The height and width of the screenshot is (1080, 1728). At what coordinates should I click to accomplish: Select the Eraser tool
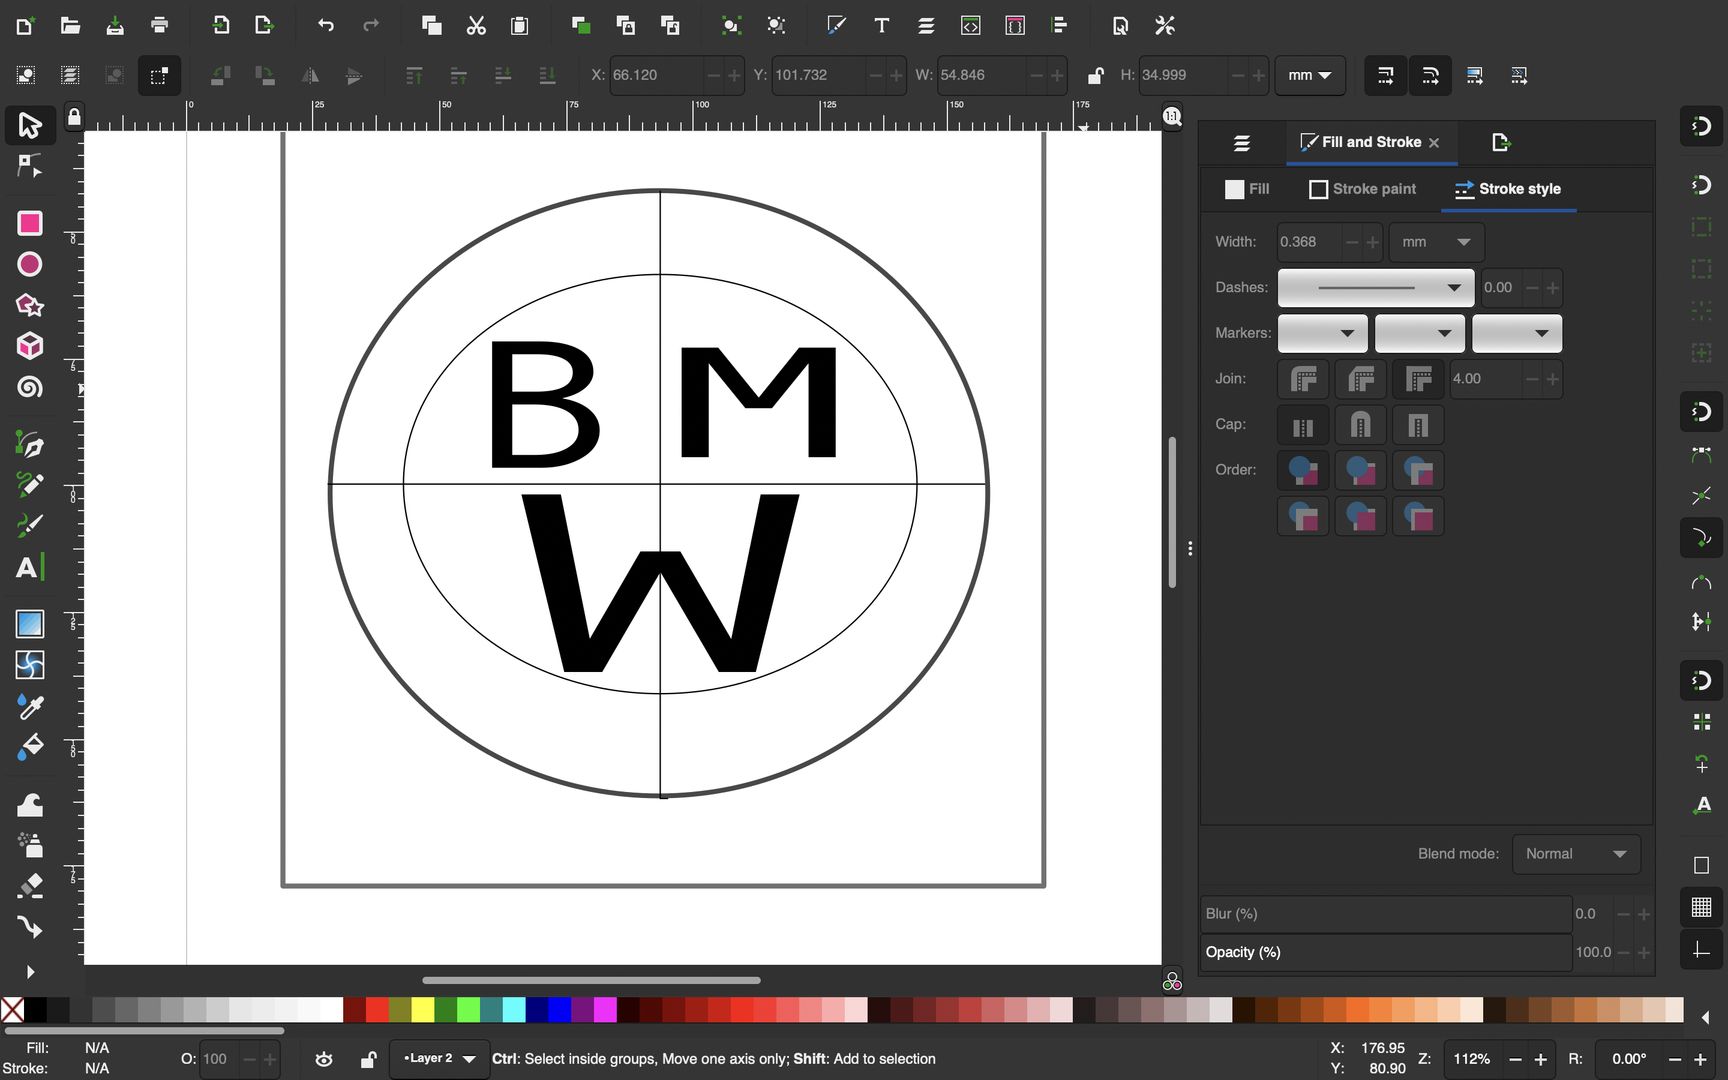tap(30, 886)
